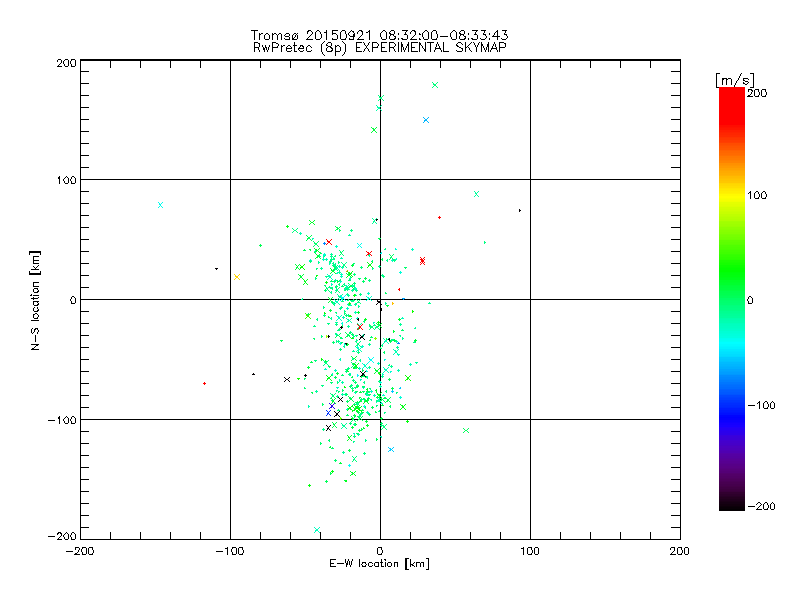800x600 pixels.
Task: Select the orange X marker left of cluster
Action: 236,277
